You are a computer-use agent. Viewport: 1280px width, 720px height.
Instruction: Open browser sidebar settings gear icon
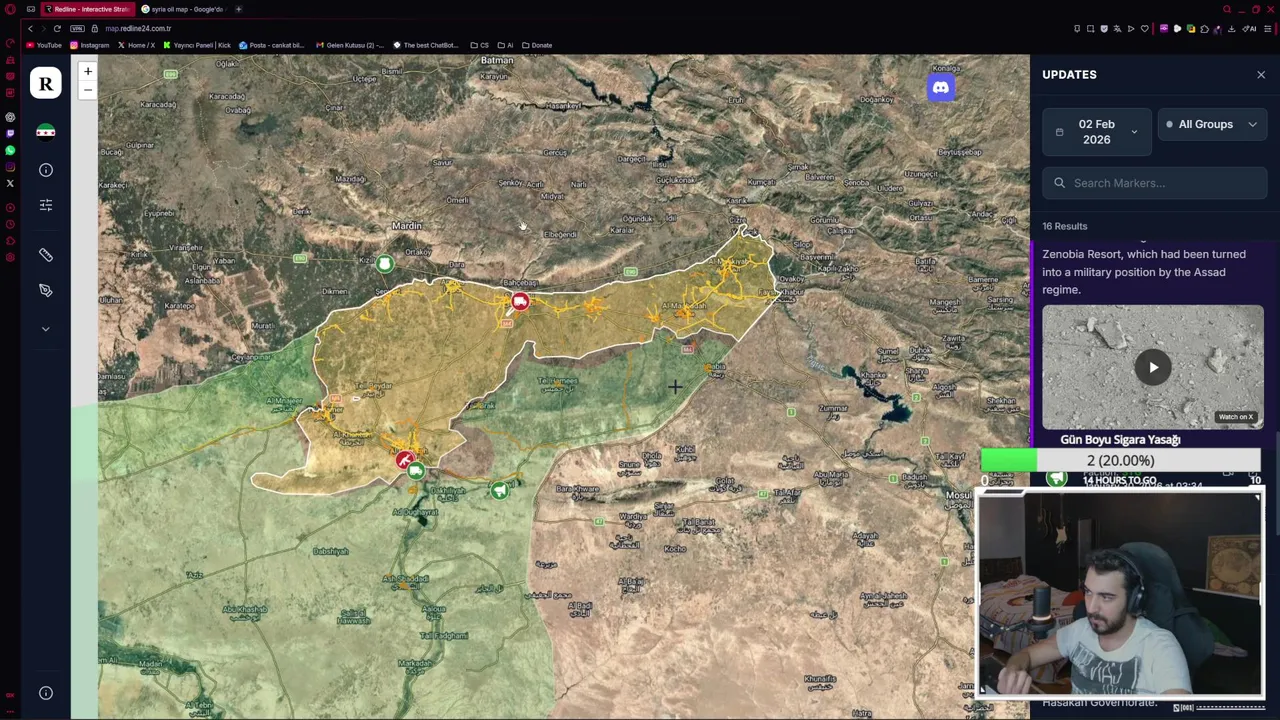pyautogui.click(x=10, y=257)
